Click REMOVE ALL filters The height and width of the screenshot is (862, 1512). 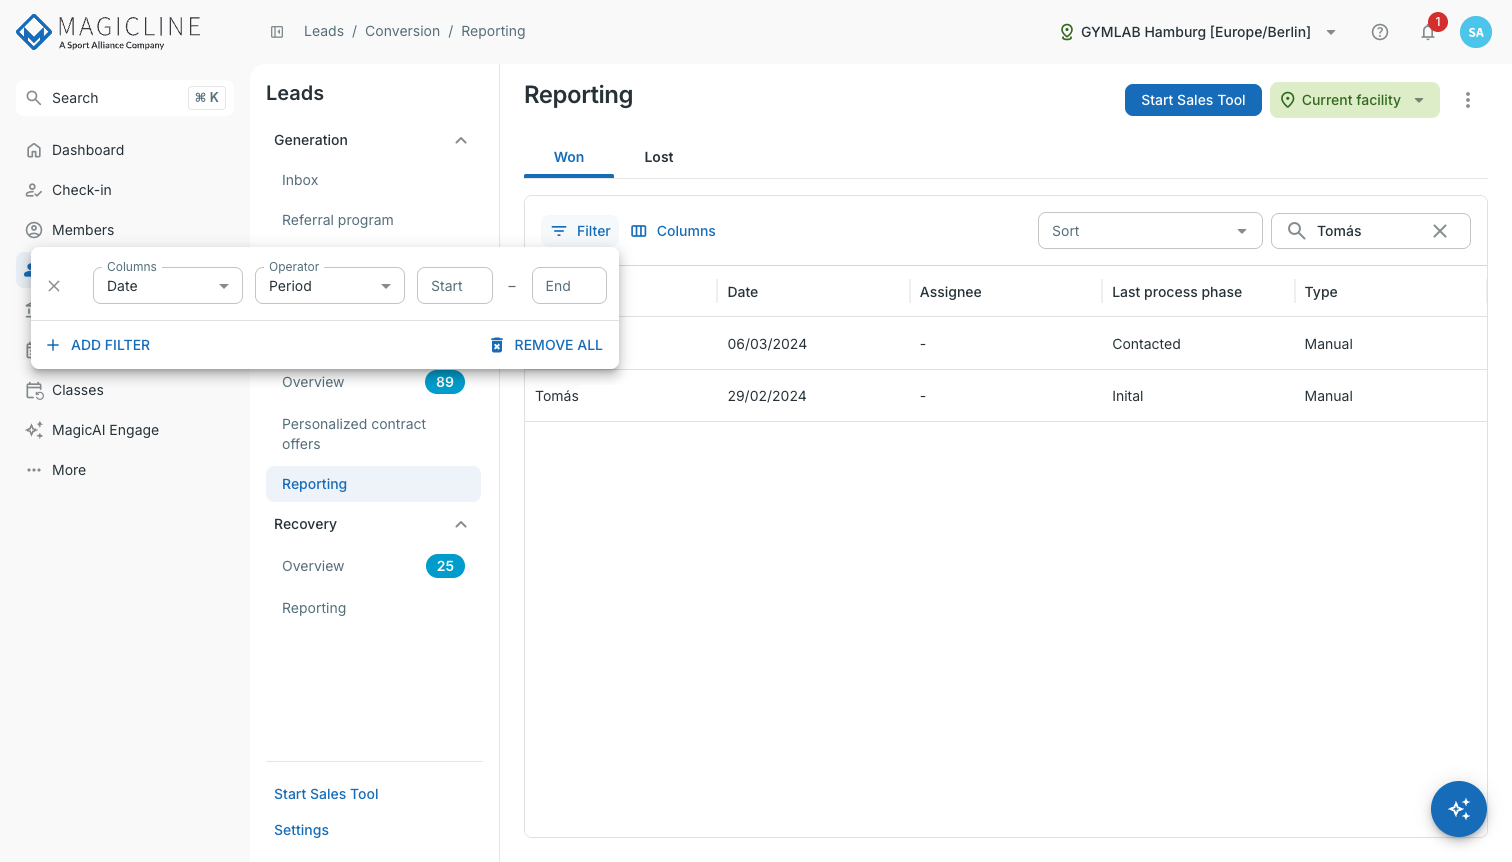click(546, 345)
